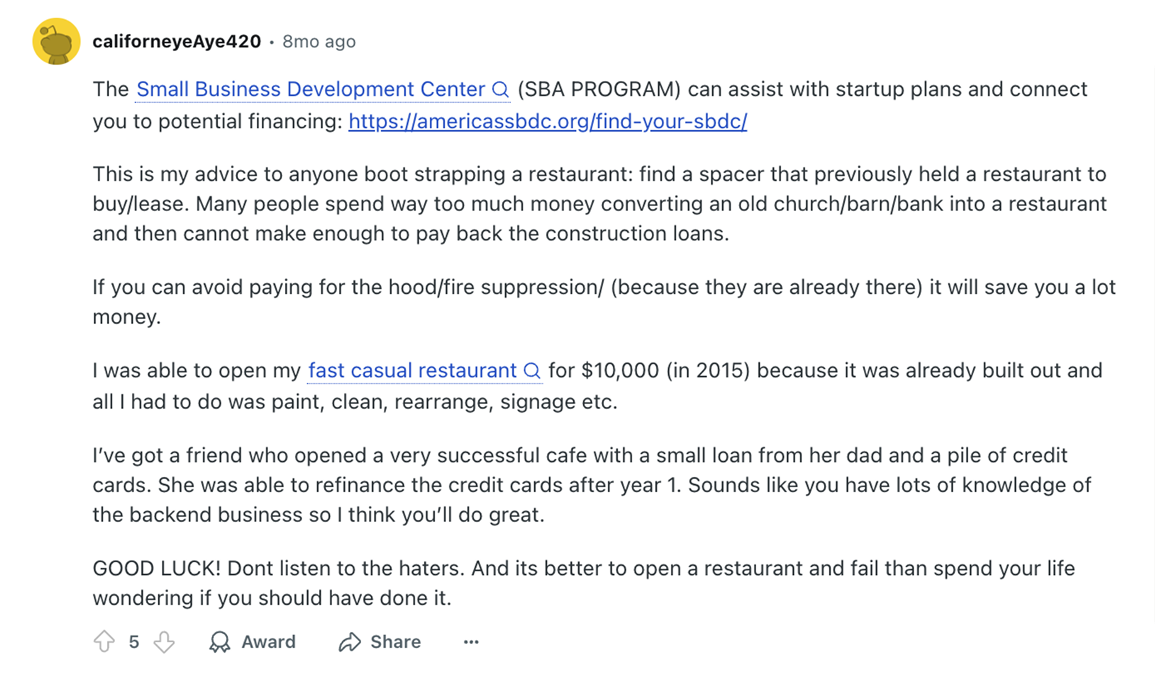Open the fast casual restaurant link
Image resolution: width=1163 pixels, height=688 pixels.
(x=412, y=370)
